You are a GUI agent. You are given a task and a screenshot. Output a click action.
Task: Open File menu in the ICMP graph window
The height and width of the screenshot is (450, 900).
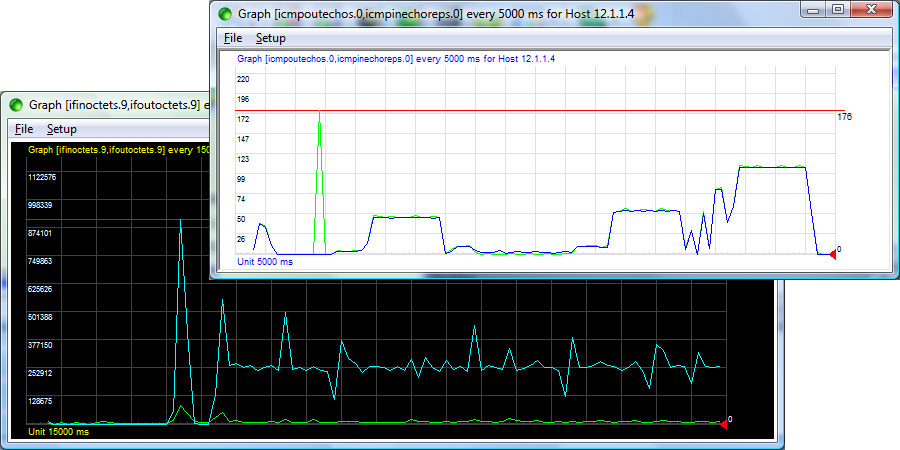pos(233,38)
